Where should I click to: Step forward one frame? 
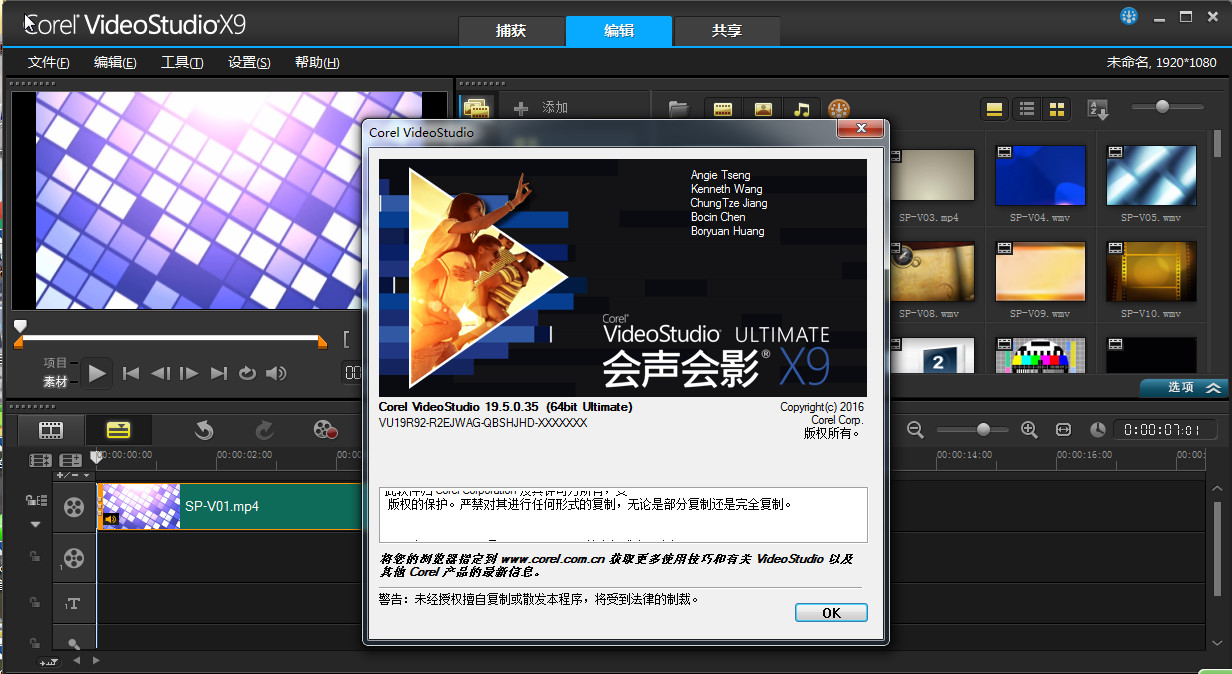click(x=189, y=373)
